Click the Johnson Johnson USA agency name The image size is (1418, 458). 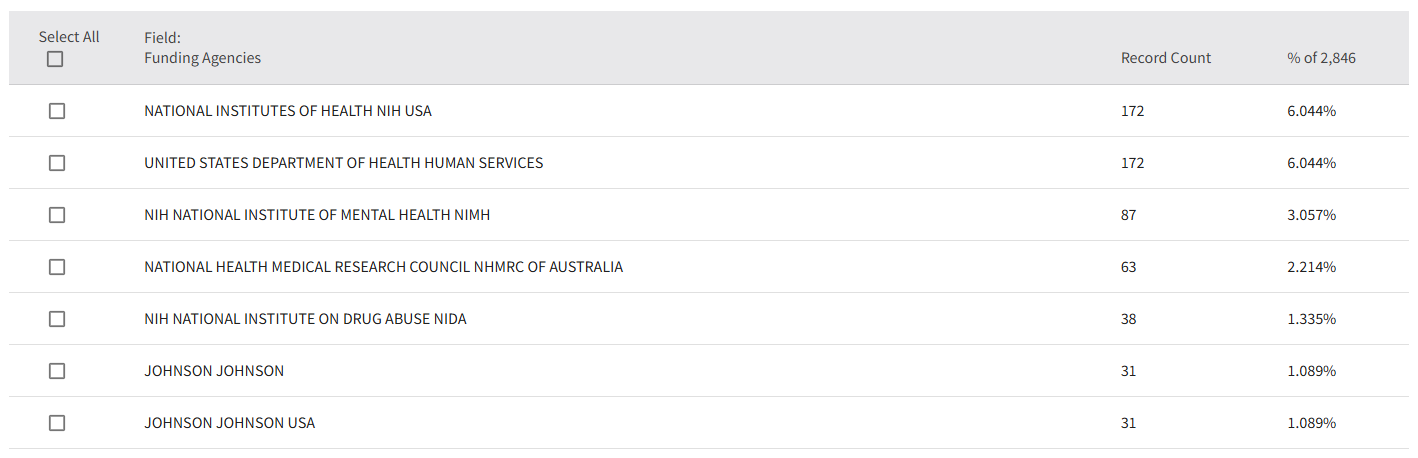(229, 423)
